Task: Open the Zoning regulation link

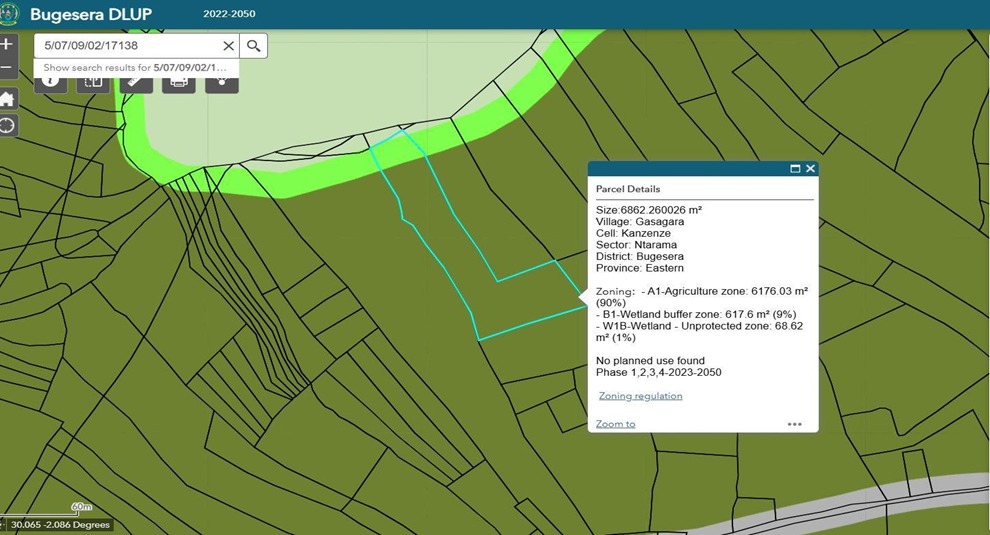Action: point(640,396)
